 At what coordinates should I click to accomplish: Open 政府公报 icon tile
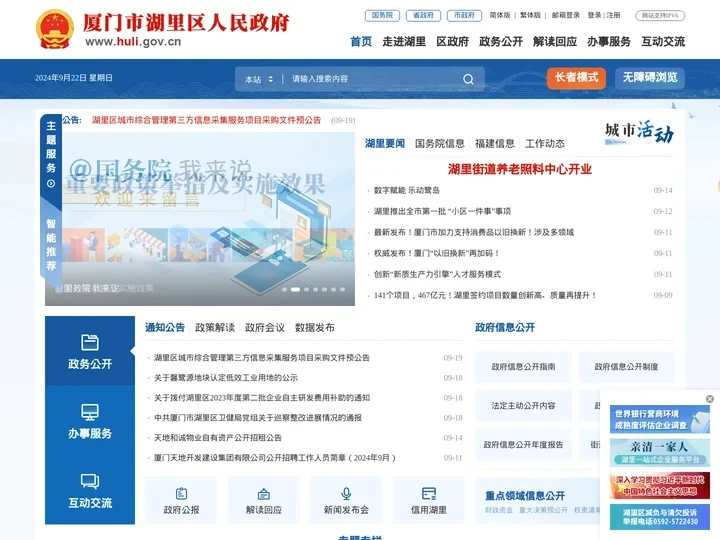point(181,500)
